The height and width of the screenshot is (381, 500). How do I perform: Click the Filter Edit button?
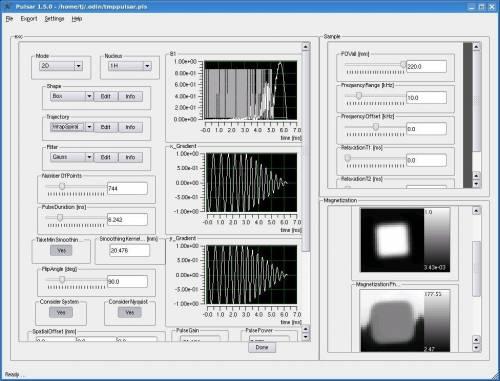pyautogui.click(x=106, y=157)
